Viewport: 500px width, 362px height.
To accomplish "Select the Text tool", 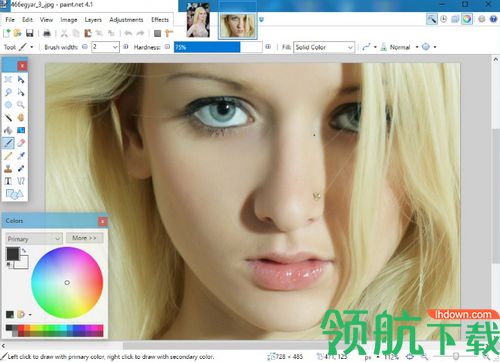I will click(8, 181).
